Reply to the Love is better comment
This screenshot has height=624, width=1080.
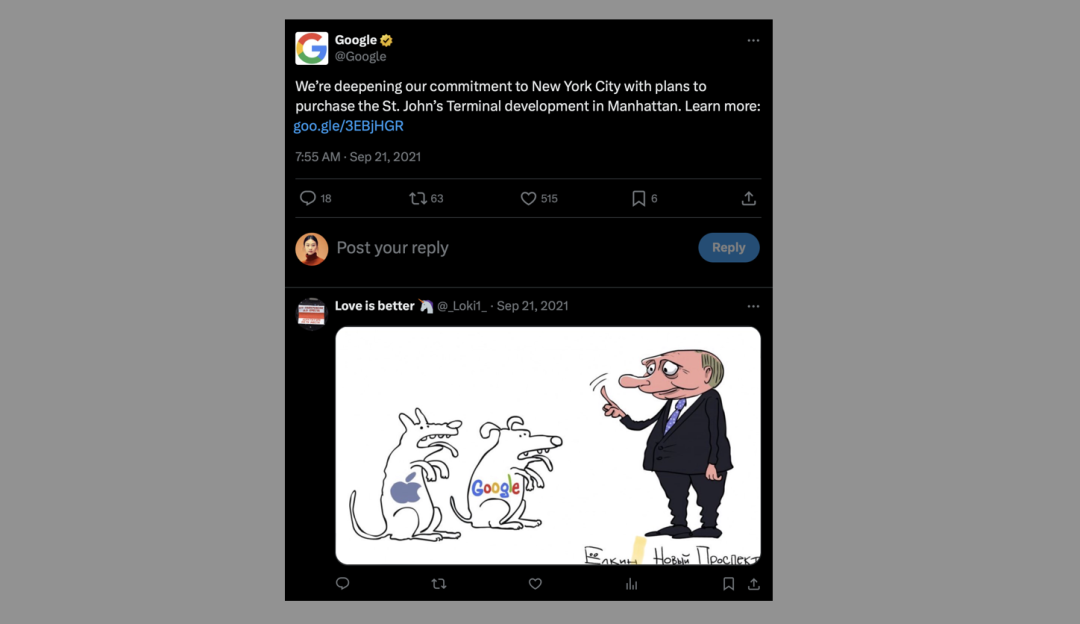tap(342, 583)
